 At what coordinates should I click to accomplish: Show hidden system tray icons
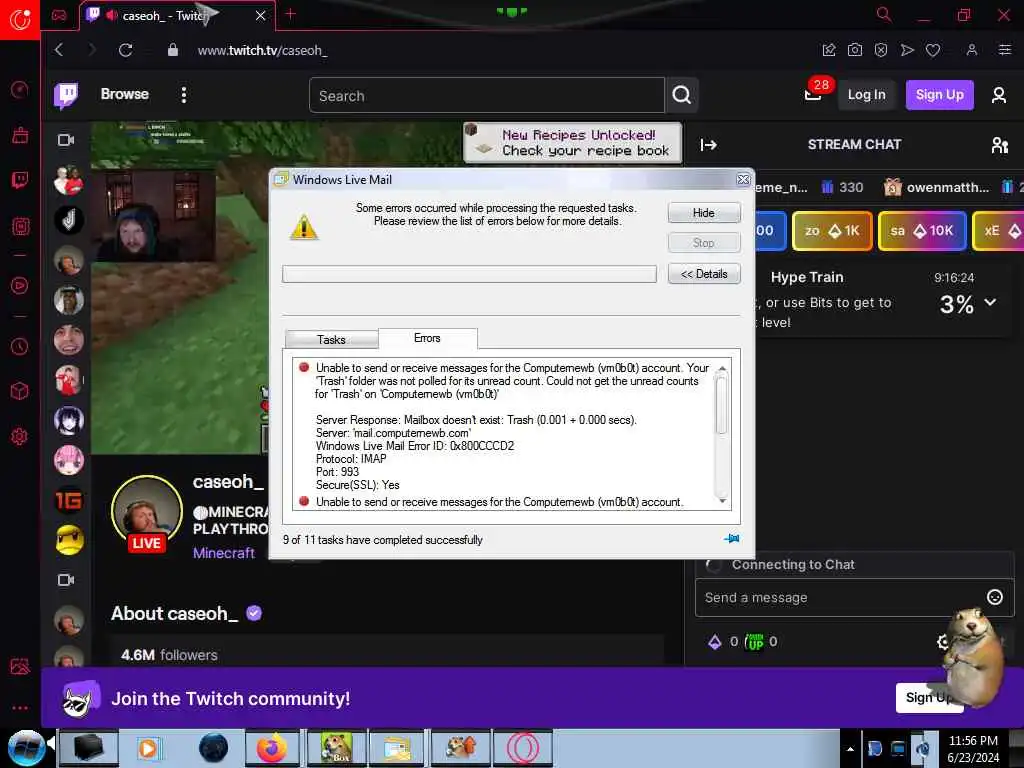pyautogui.click(x=850, y=749)
